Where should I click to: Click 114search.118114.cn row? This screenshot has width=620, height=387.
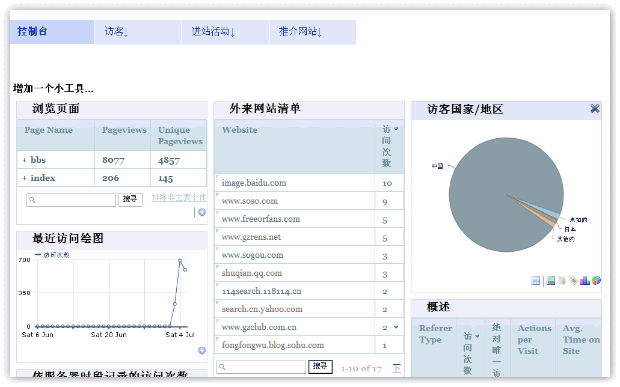[309, 291]
